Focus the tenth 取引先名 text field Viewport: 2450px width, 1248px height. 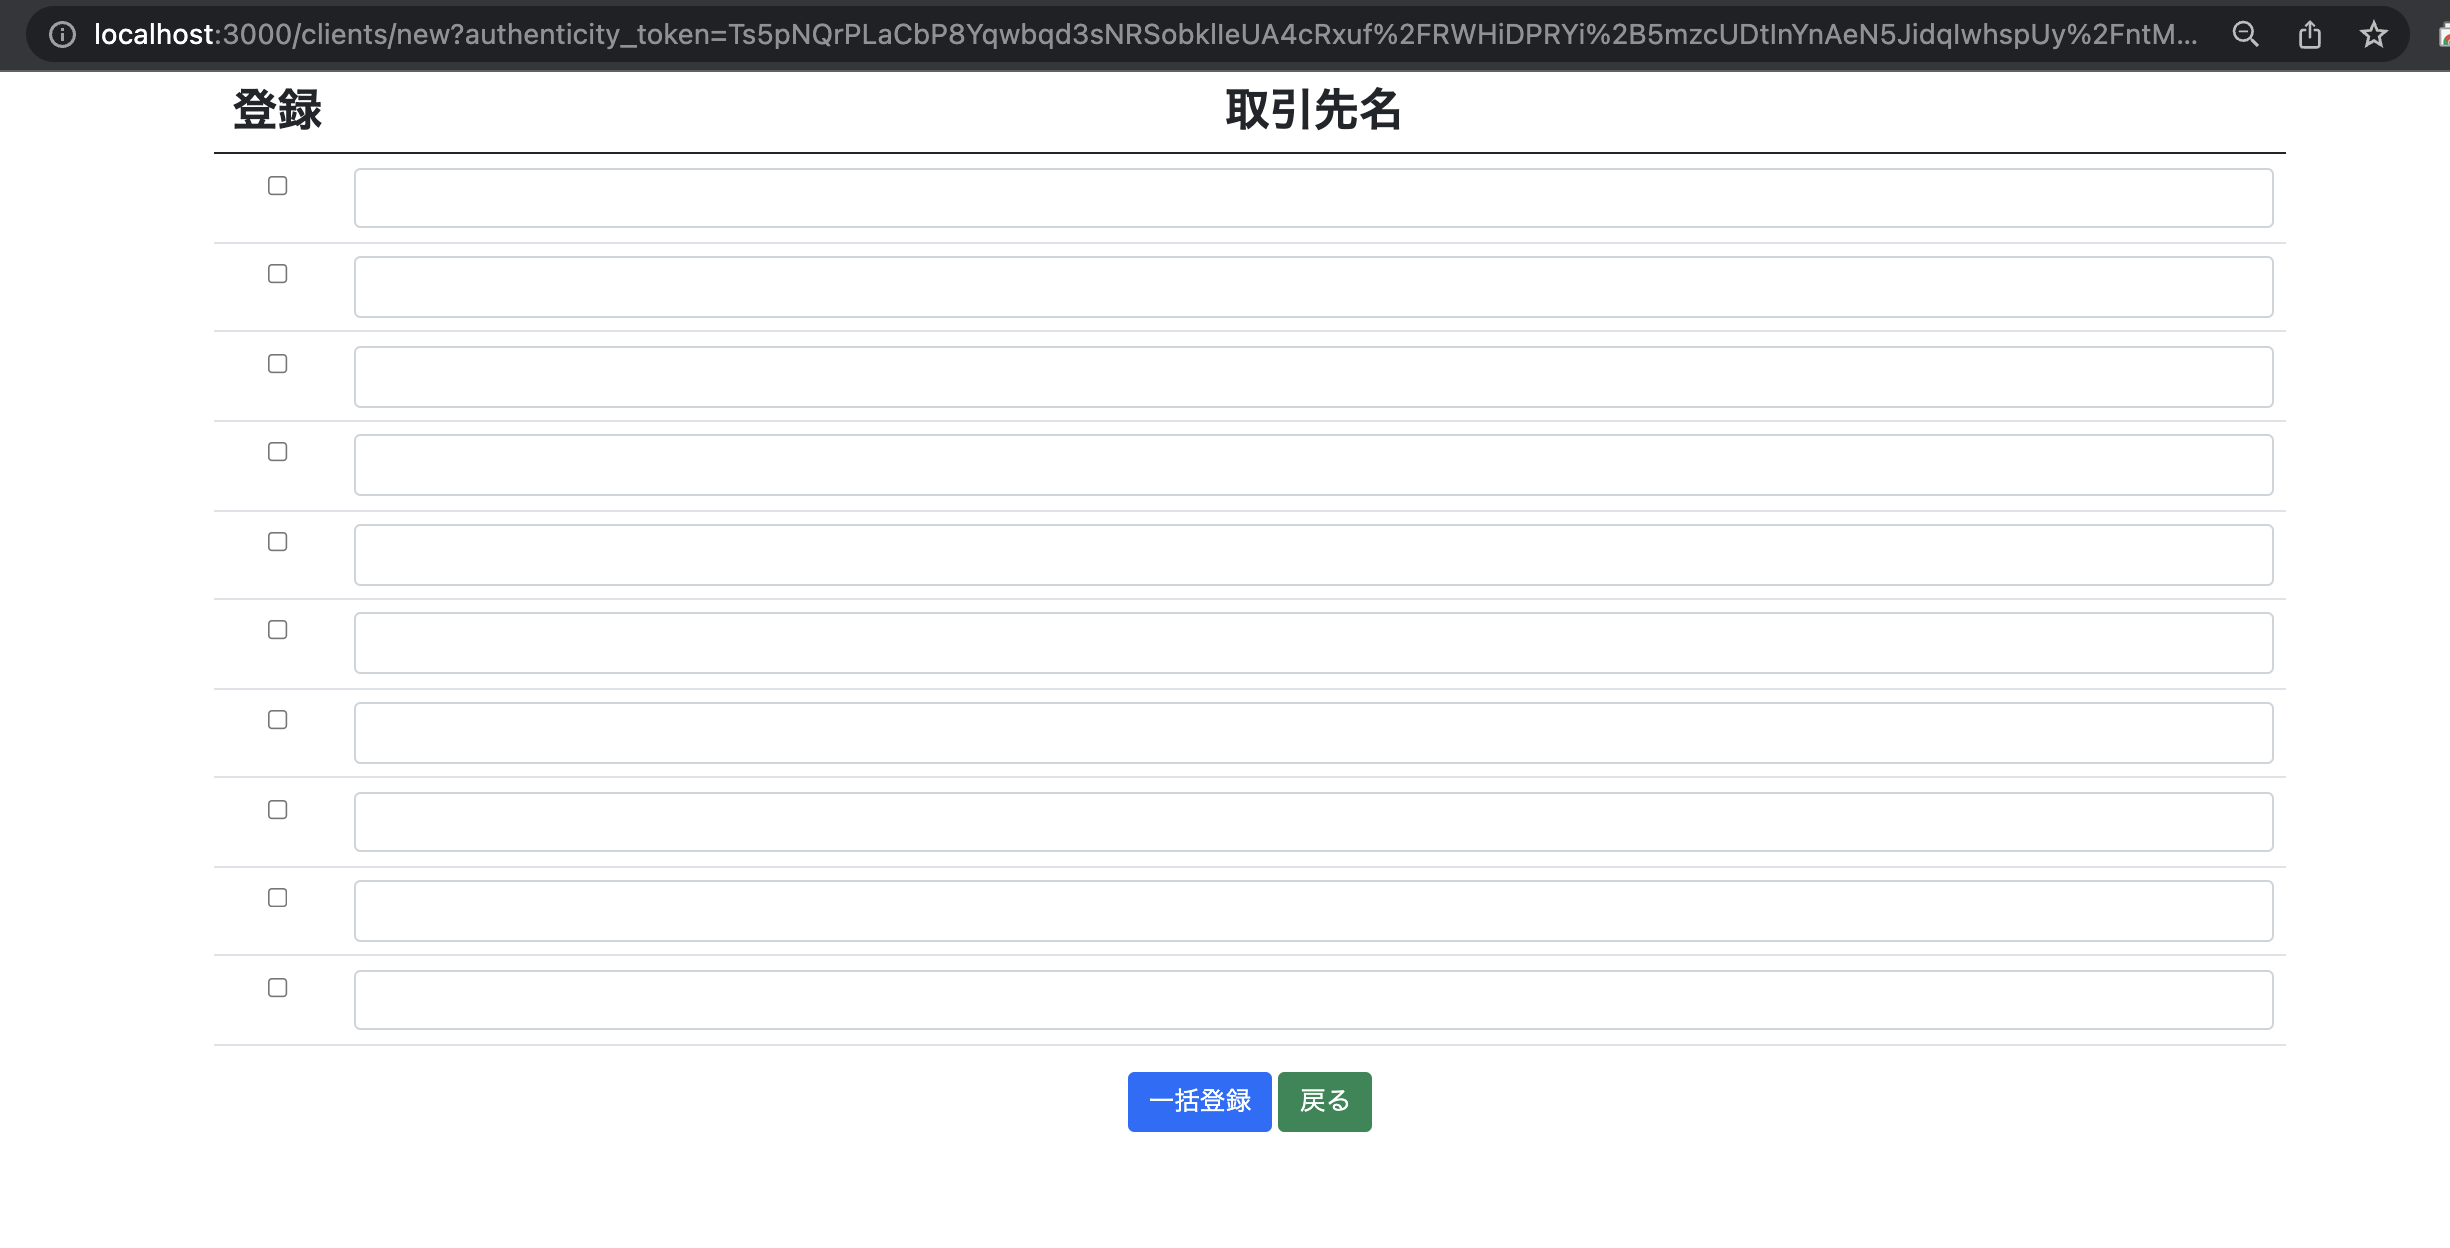1313,1000
